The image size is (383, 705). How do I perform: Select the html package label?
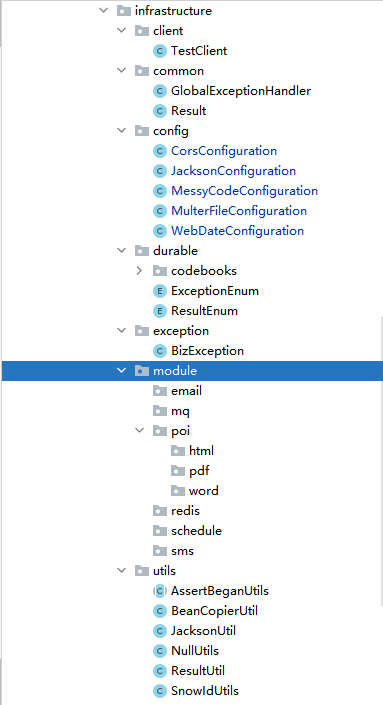pos(201,451)
